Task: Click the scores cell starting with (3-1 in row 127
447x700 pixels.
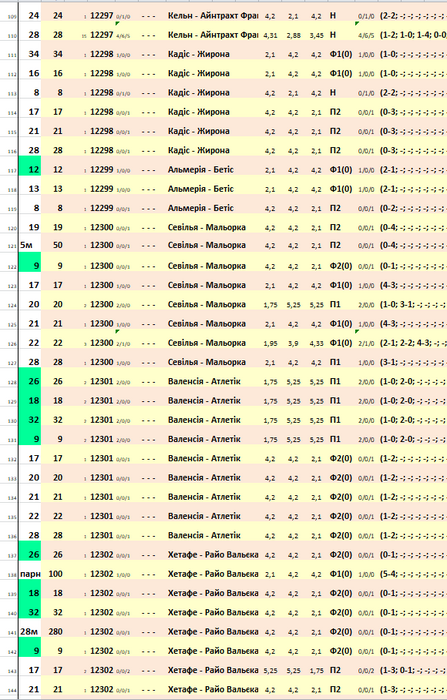Action: (413, 362)
